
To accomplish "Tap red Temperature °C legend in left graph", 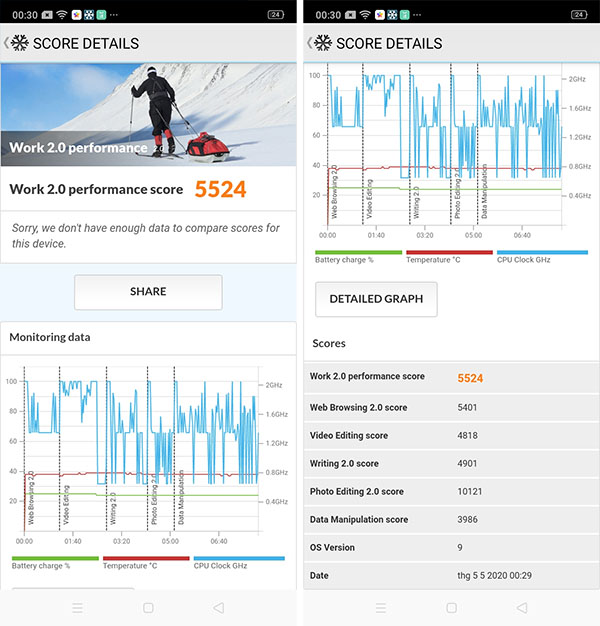I will (x=146, y=563).
